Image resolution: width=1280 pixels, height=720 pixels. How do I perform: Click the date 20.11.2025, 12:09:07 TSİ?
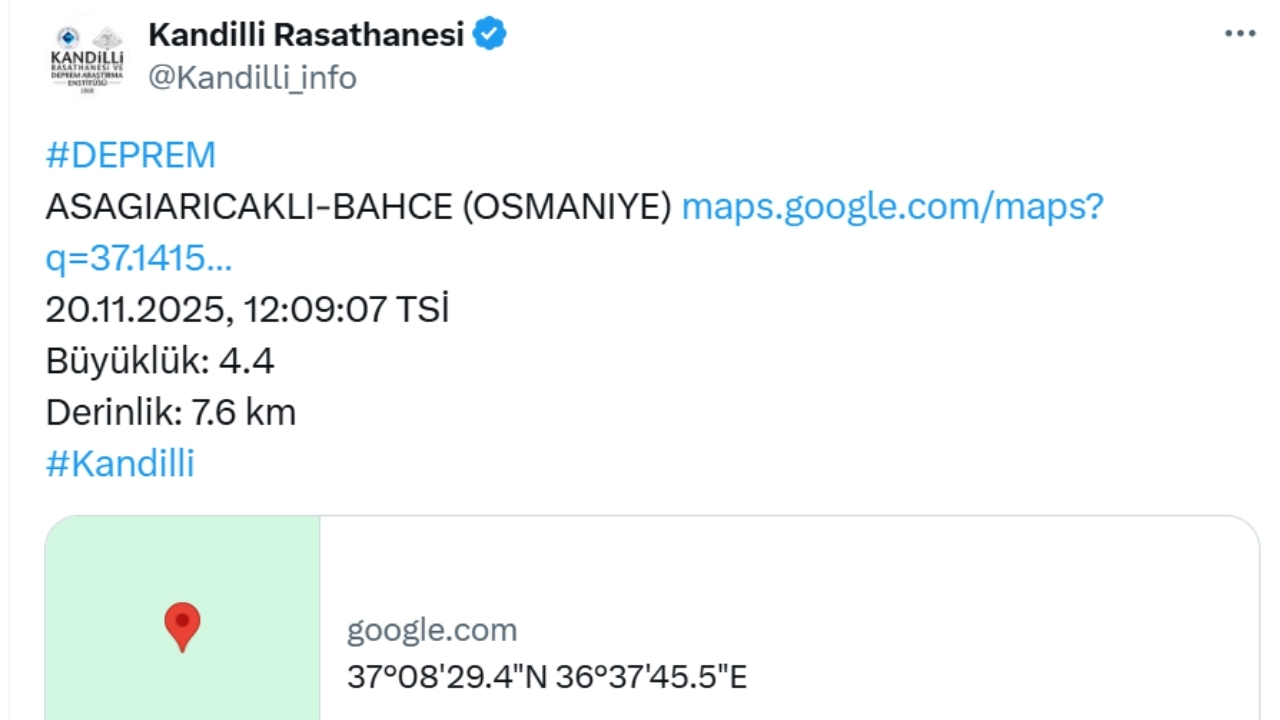coord(247,309)
